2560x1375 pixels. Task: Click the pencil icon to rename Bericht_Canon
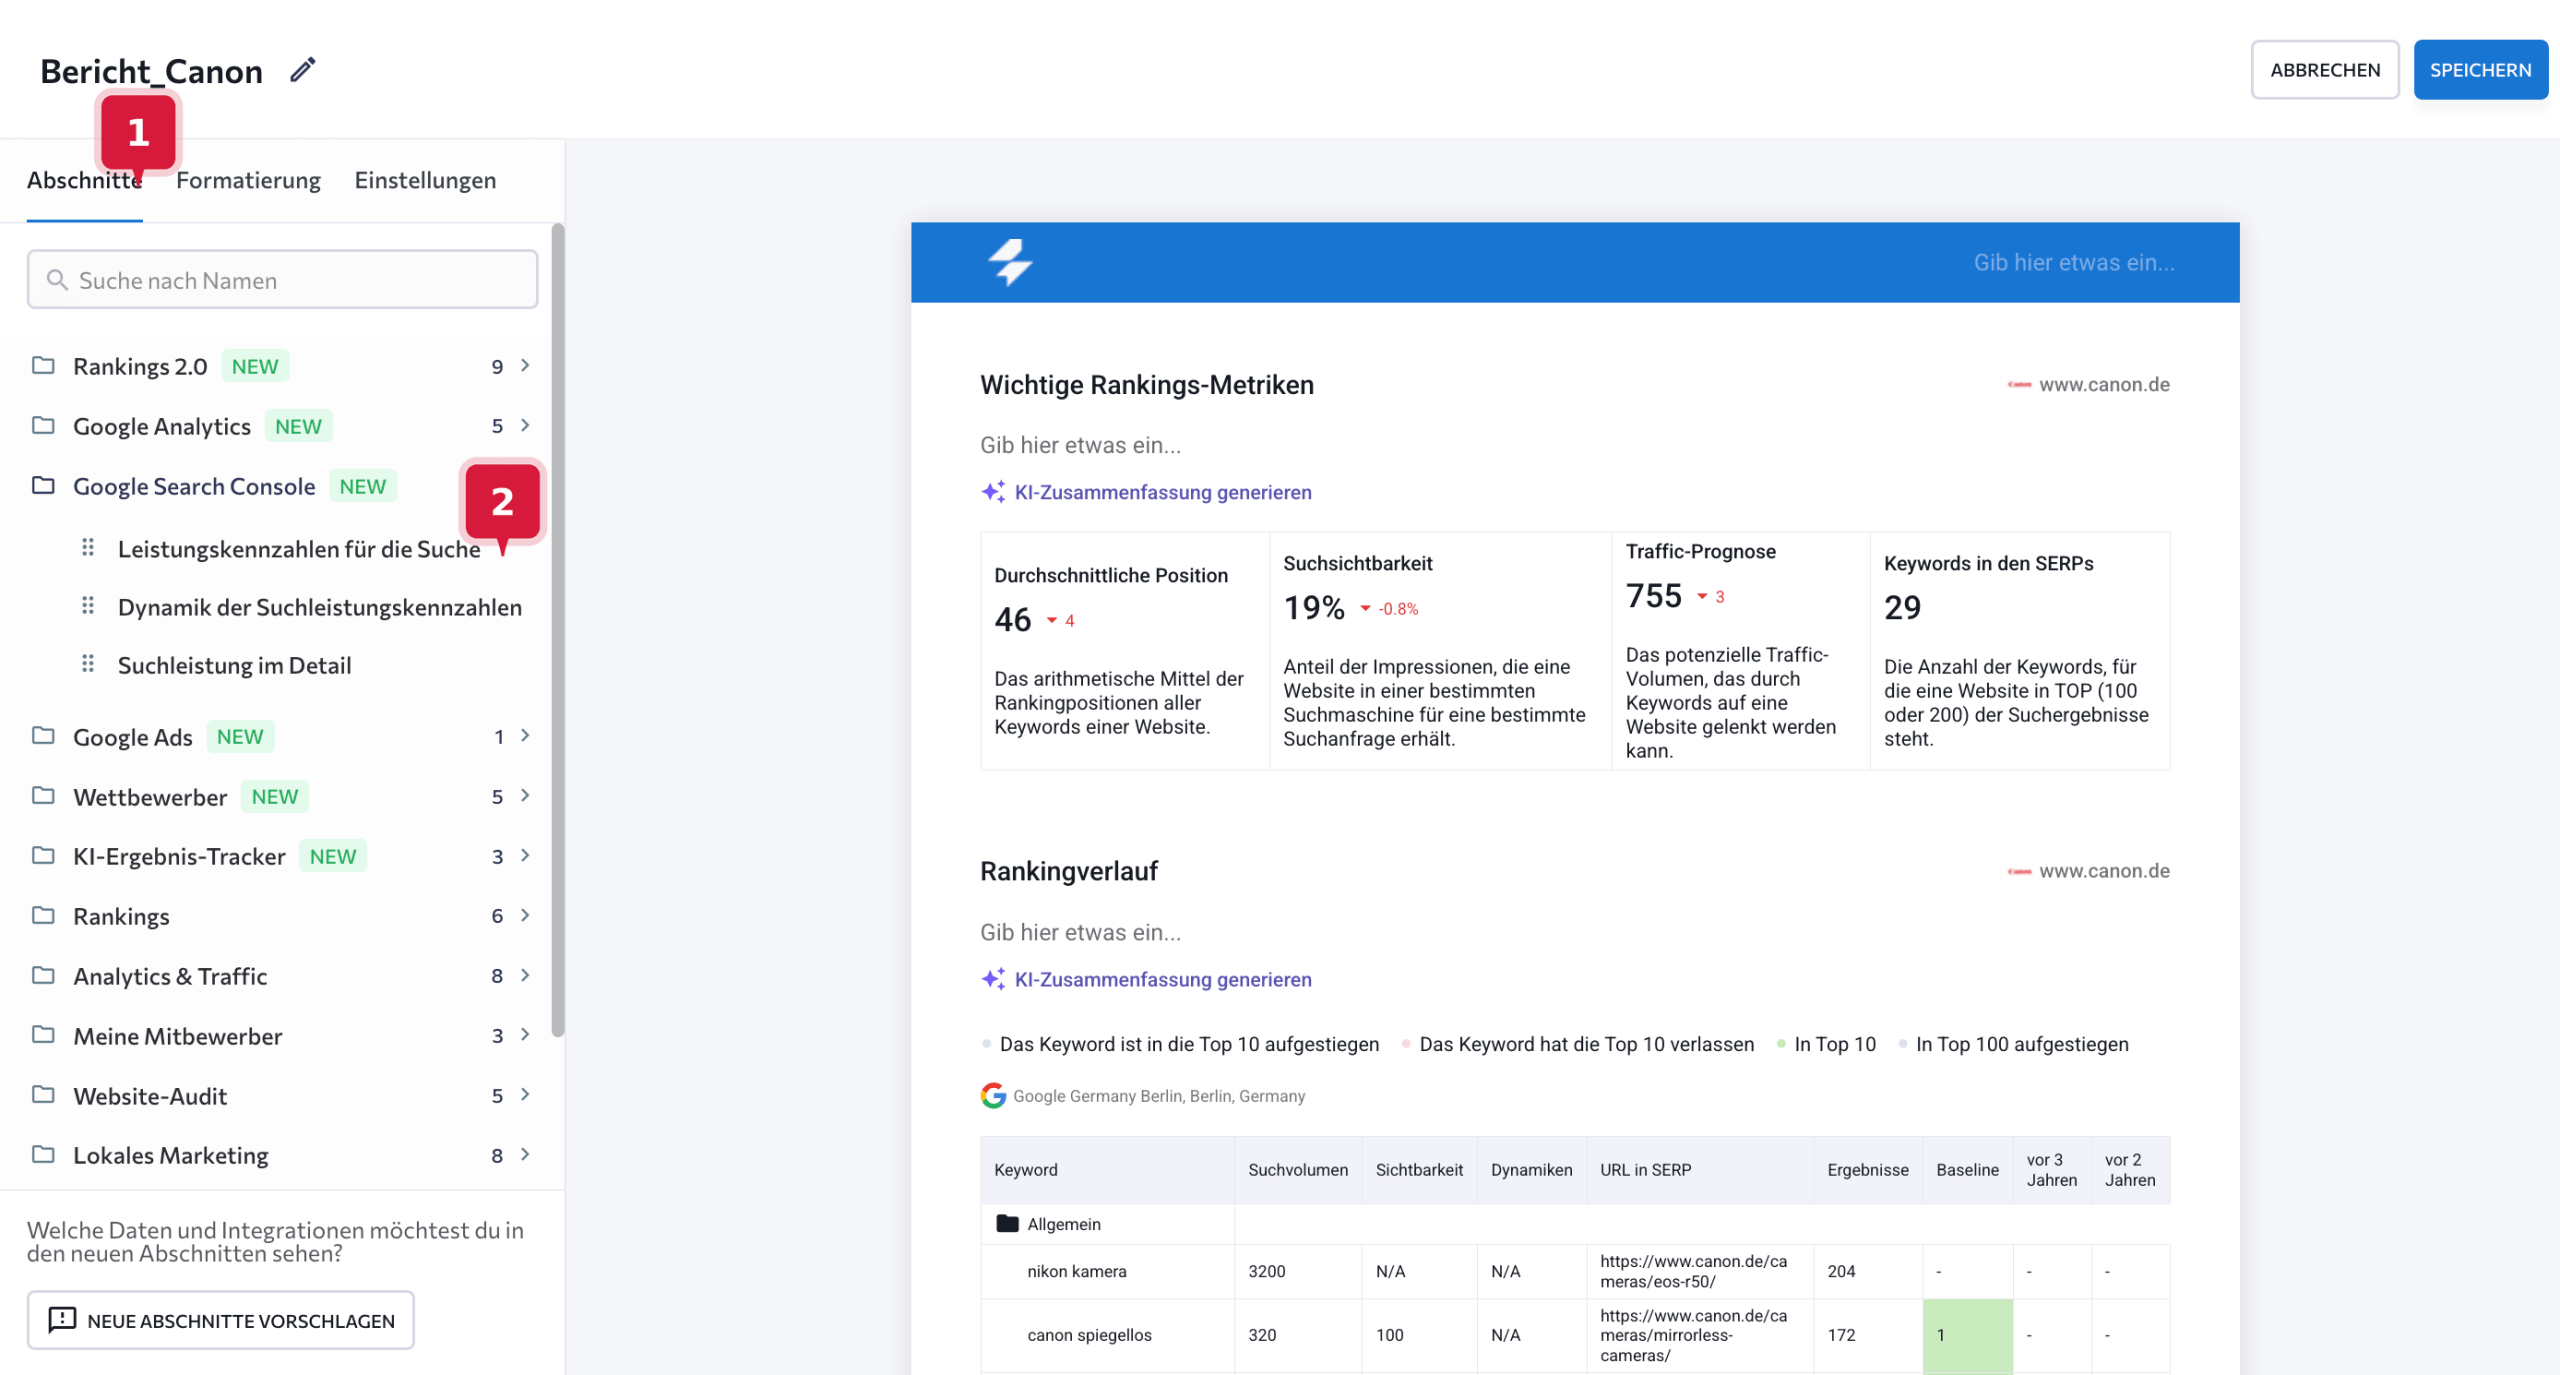[x=302, y=70]
